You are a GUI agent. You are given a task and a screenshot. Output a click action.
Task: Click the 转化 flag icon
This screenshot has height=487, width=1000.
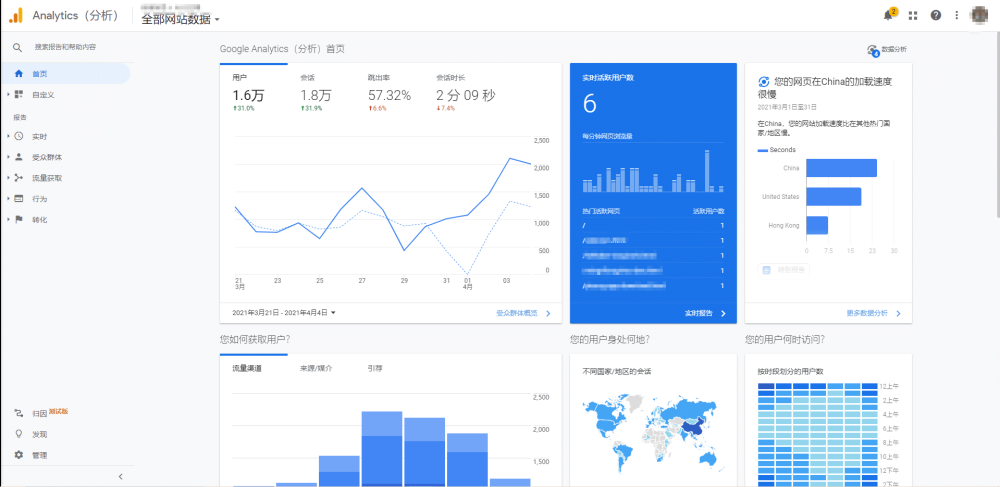click(18, 219)
